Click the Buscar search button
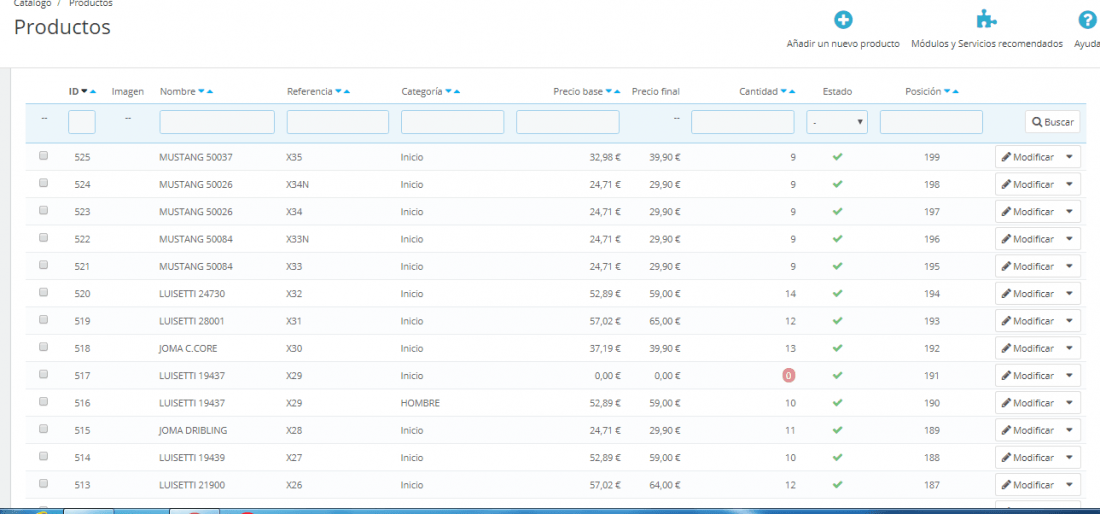 [x=1052, y=122]
